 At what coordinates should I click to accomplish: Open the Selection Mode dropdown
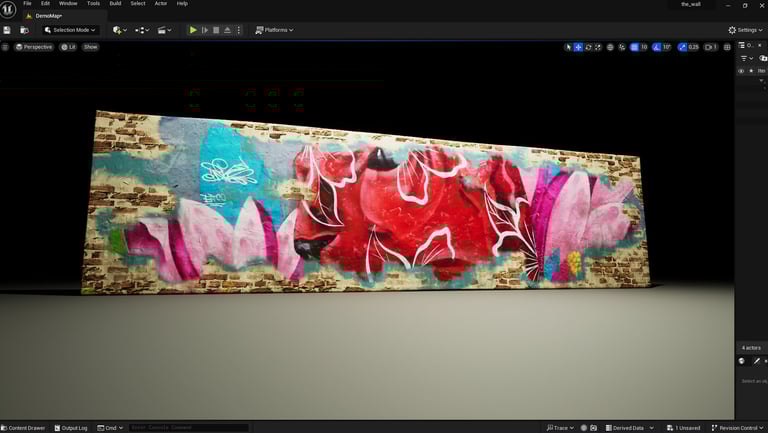[x=70, y=30]
